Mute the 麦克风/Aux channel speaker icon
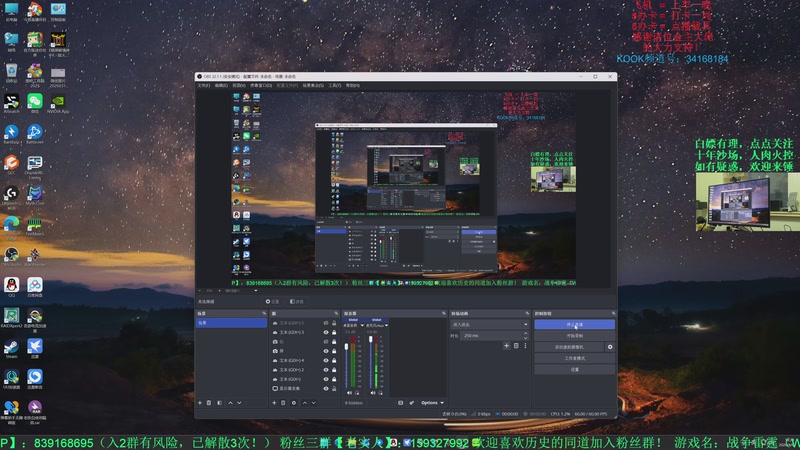Screen dimensions: 800x450 point(373,393)
